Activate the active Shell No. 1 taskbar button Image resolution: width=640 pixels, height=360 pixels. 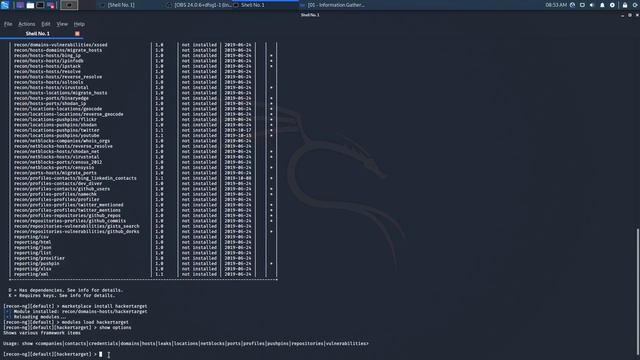265,5
